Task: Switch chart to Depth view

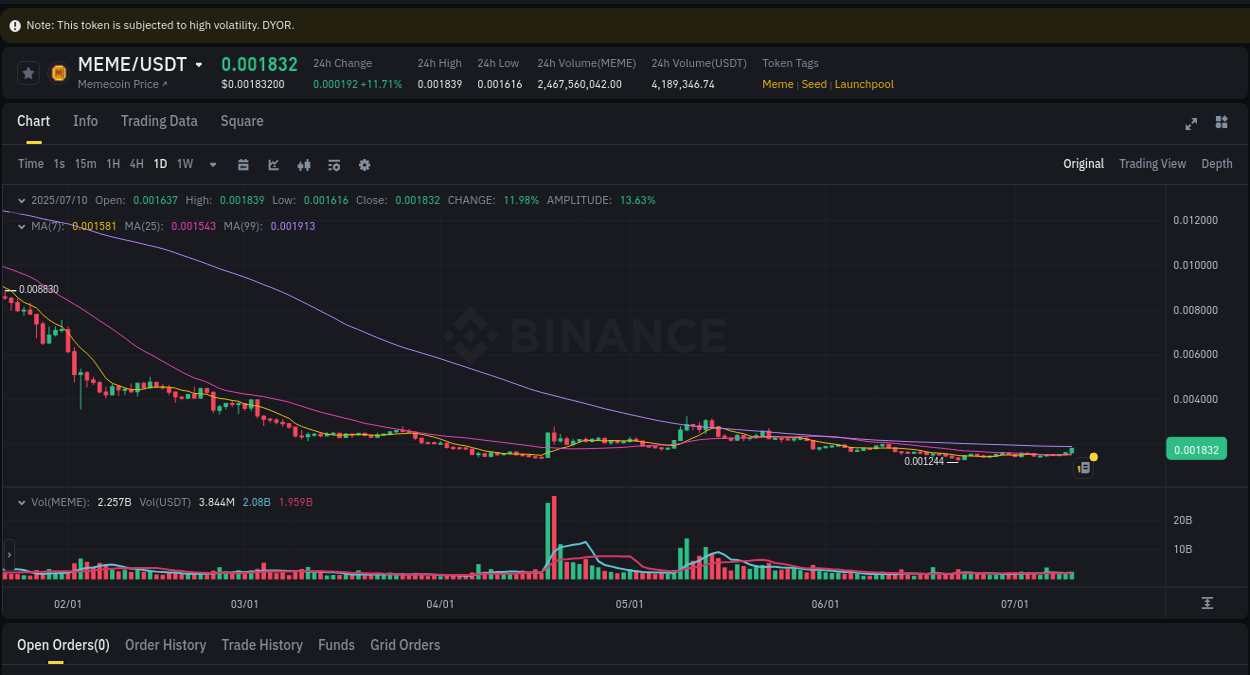Action: pyautogui.click(x=1216, y=163)
